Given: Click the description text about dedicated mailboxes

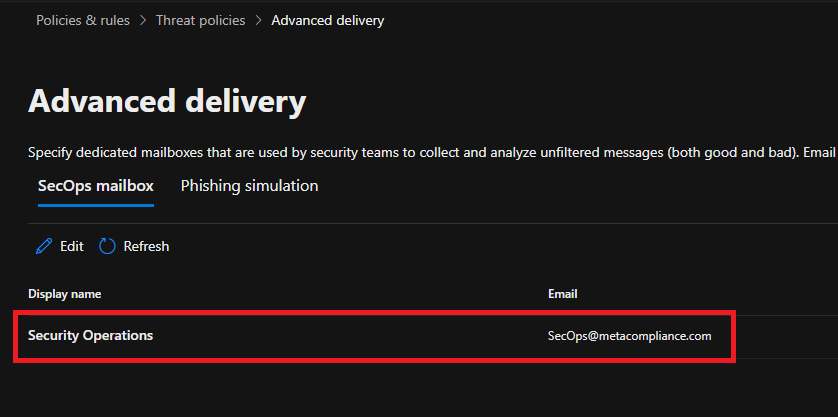Looking at the screenshot, I should [x=433, y=153].
